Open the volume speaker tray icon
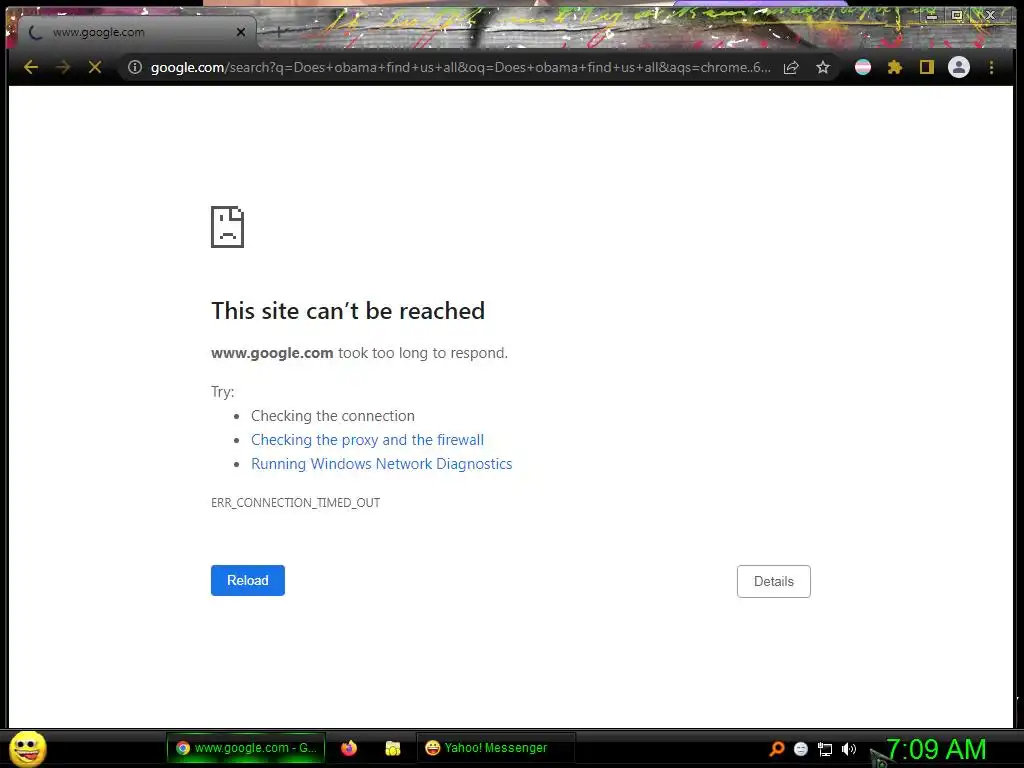1024x768 pixels. point(848,749)
